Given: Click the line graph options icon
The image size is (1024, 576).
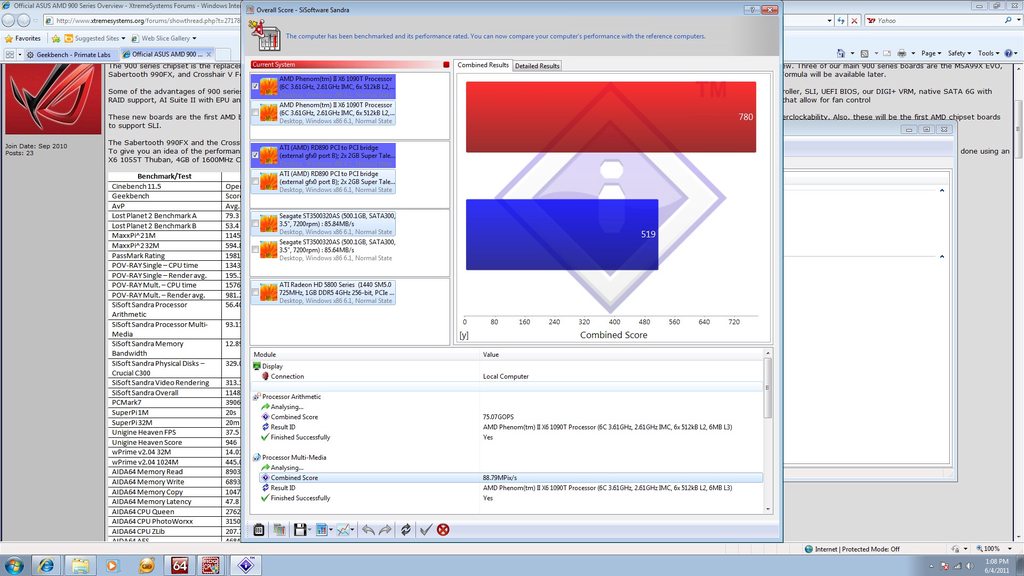Looking at the screenshot, I should click(x=343, y=530).
